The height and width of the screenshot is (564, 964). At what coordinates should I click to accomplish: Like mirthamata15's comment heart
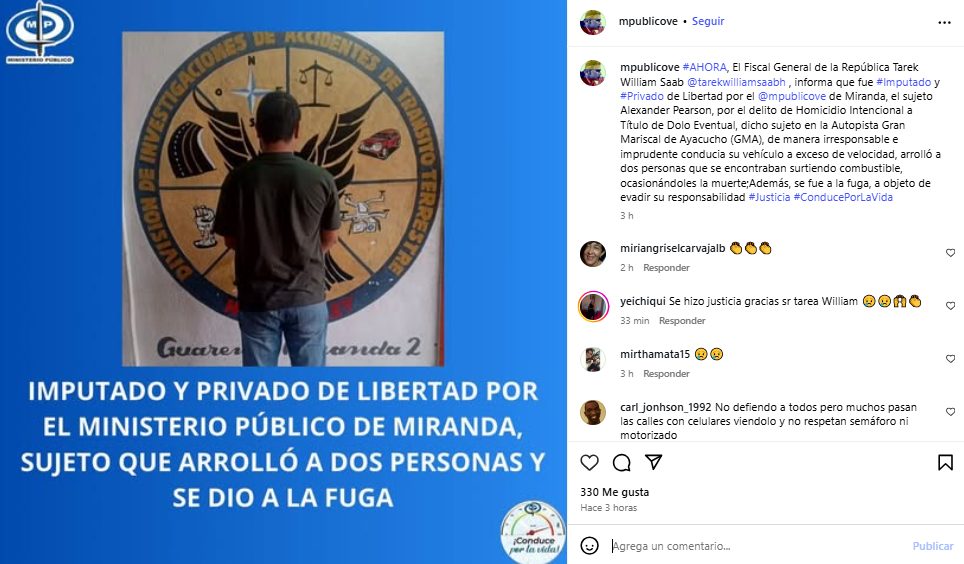tap(950, 359)
